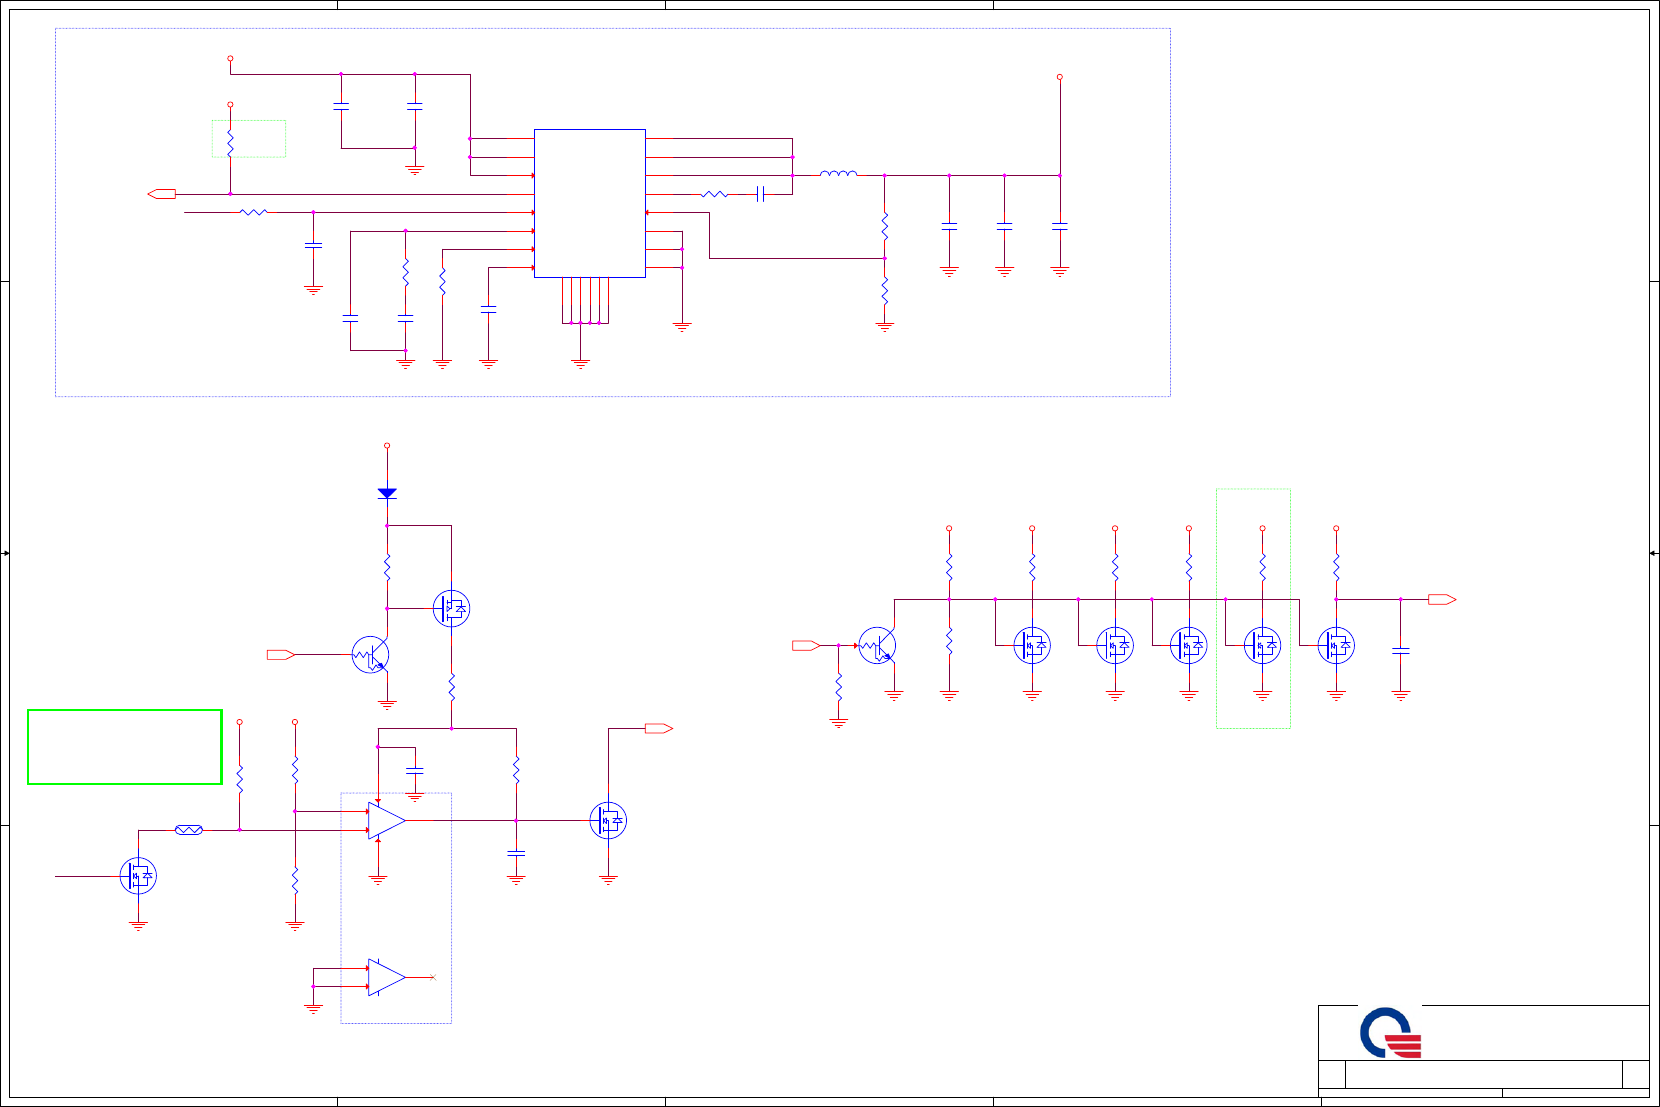
Task: Select the output port right of MOSFET chain
Action: (1442, 600)
